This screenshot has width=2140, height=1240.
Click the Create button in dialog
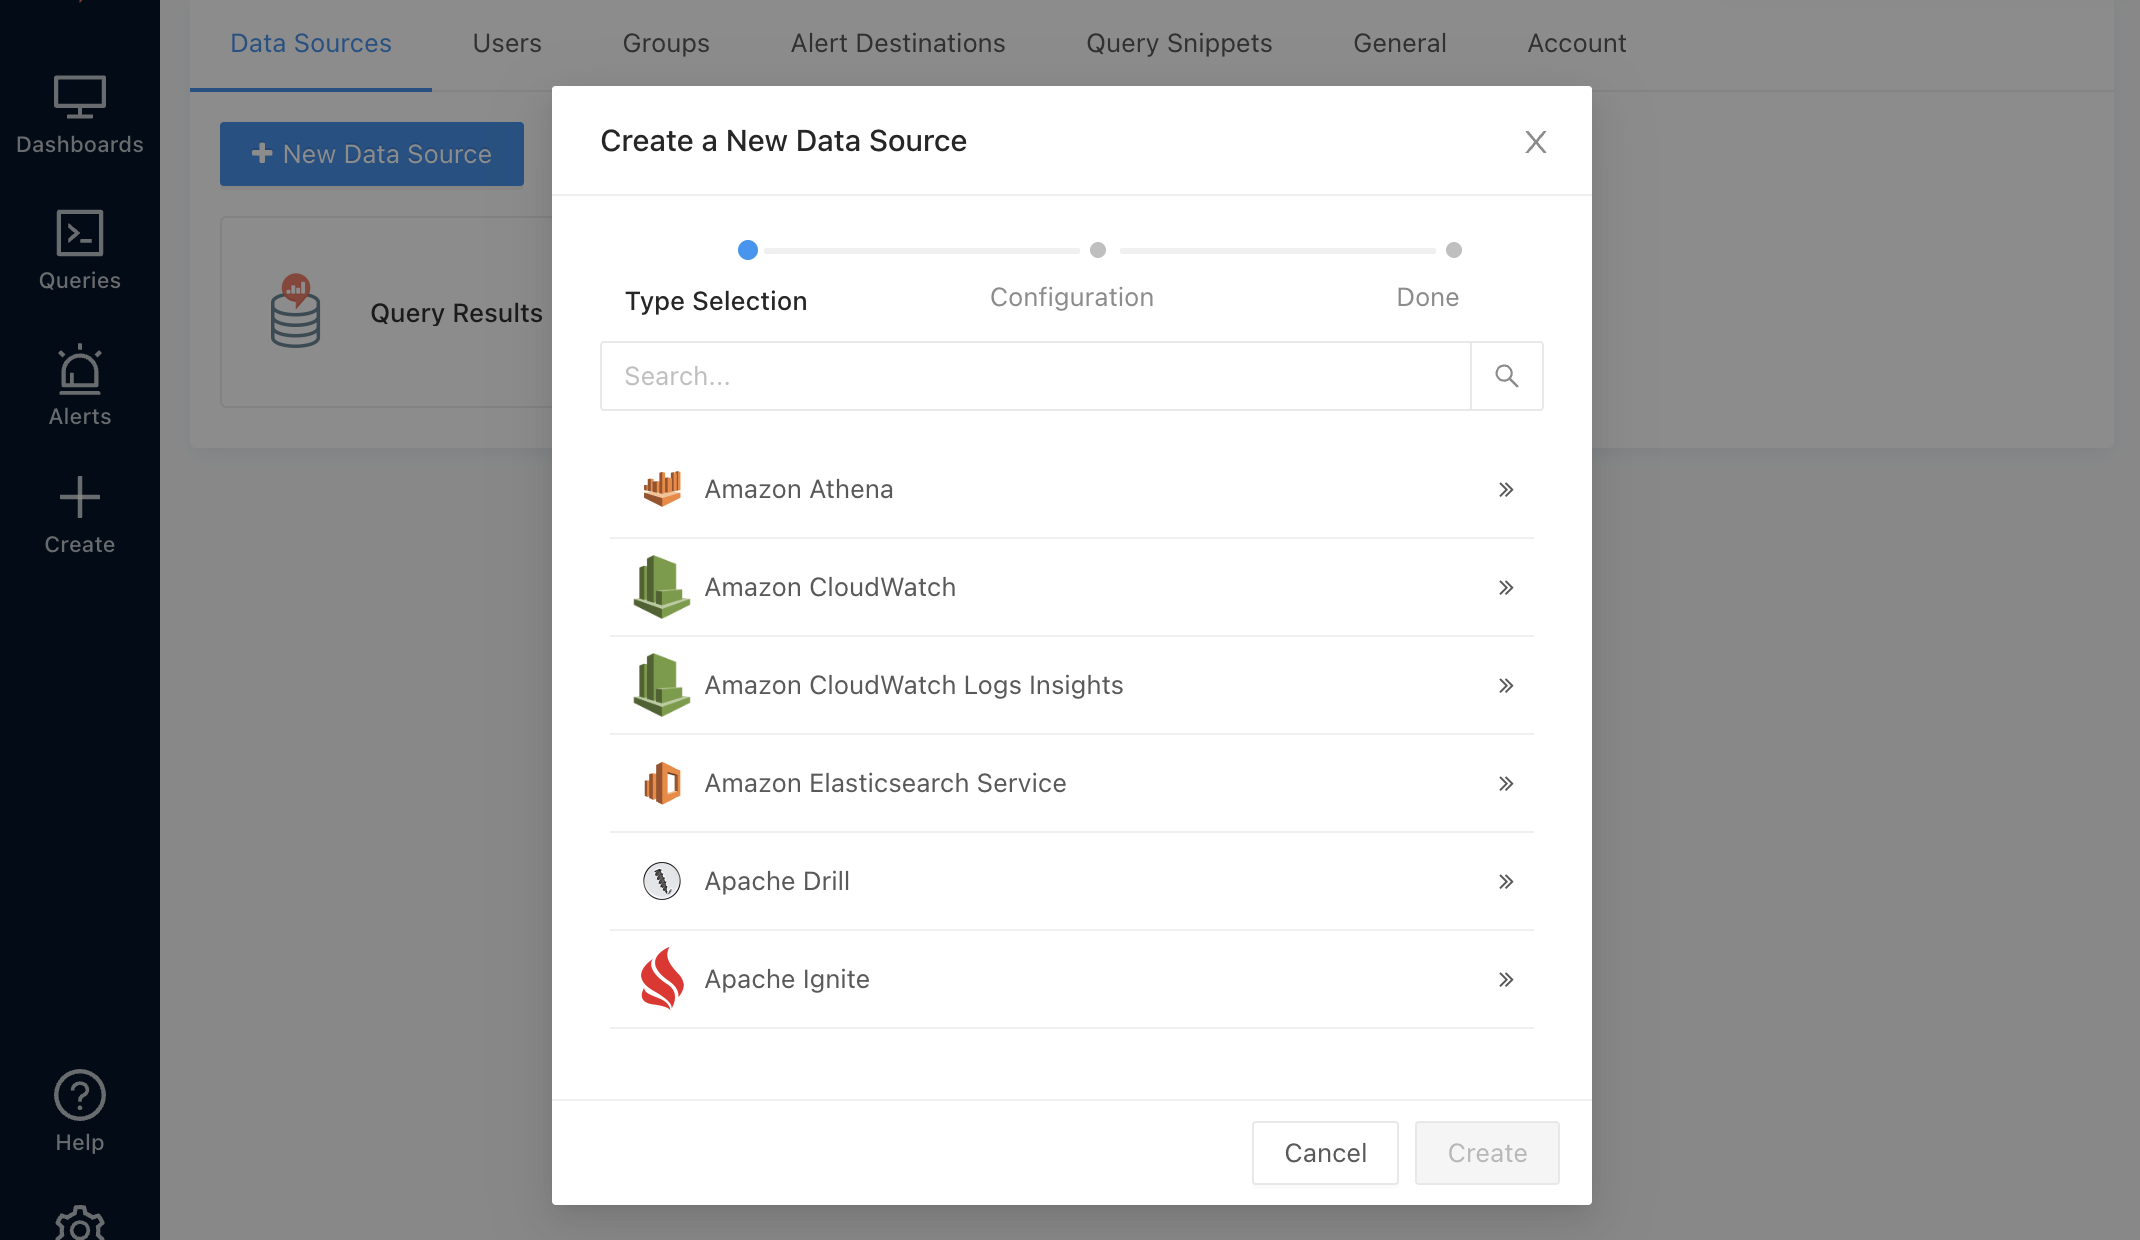[x=1487, y=1153]
